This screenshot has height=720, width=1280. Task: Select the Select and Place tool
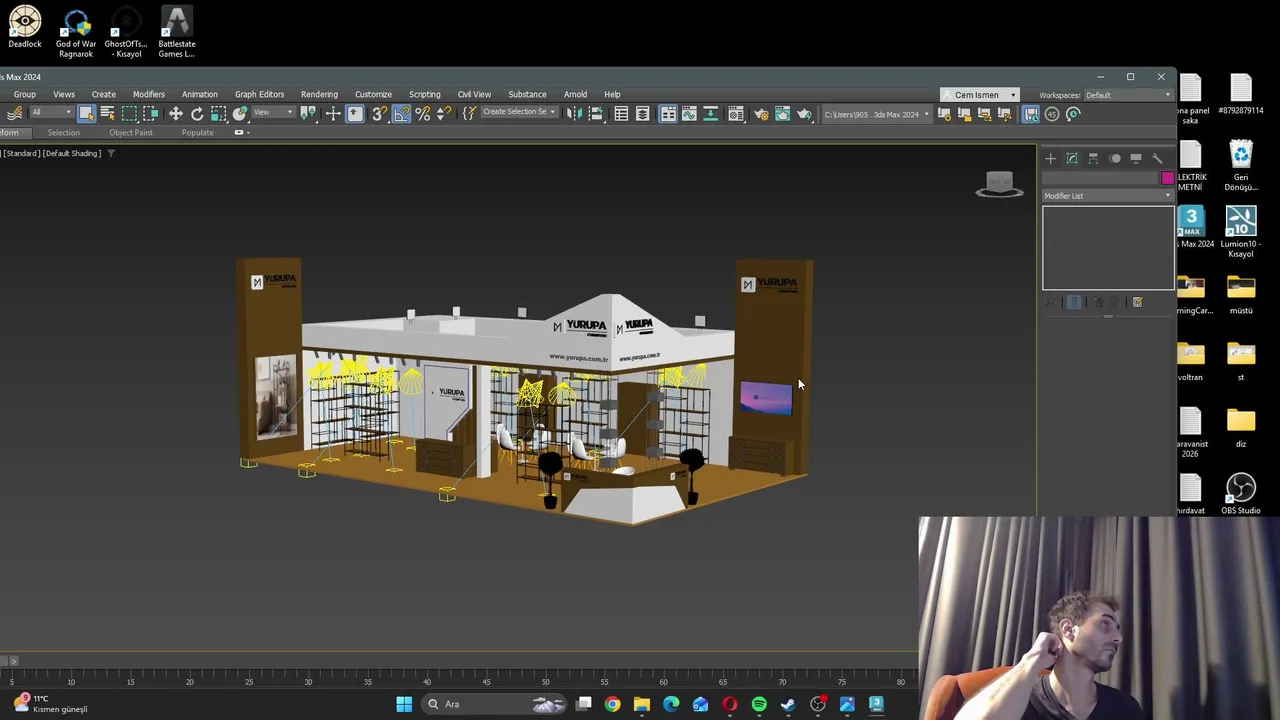click(x=240, y=114)
